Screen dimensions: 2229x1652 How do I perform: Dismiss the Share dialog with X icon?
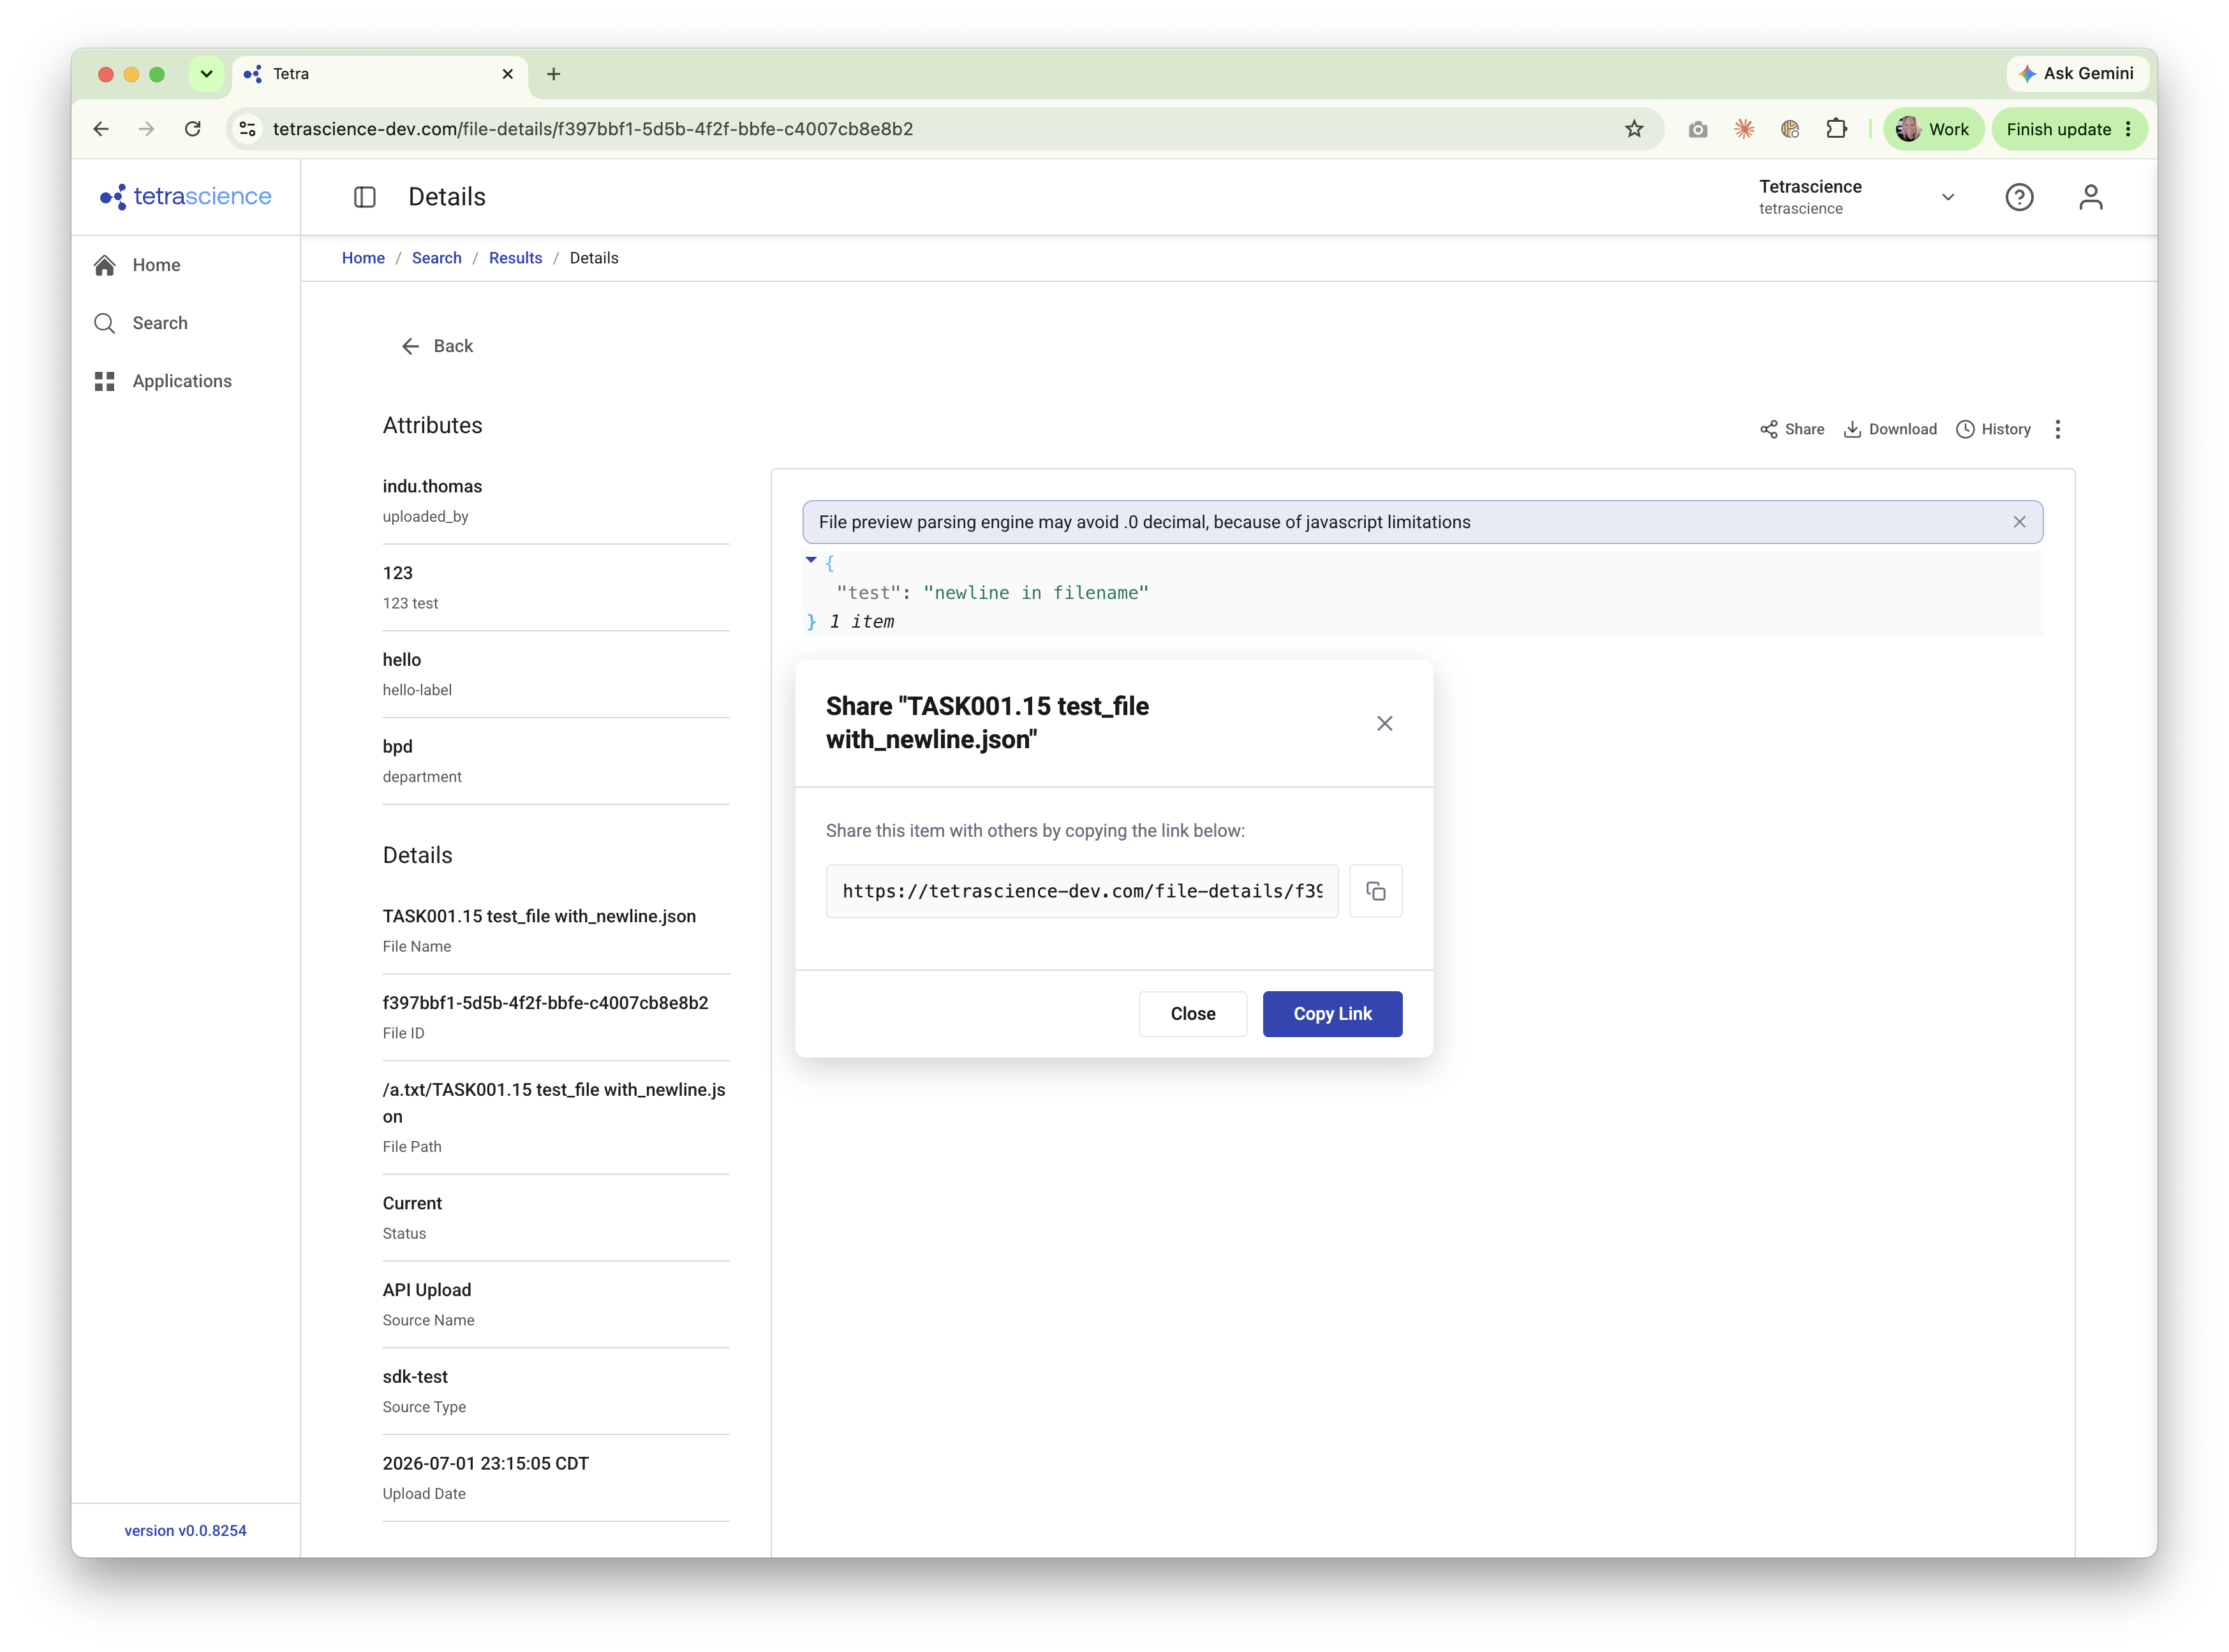pyautogui.click(x=1384, y=723)
